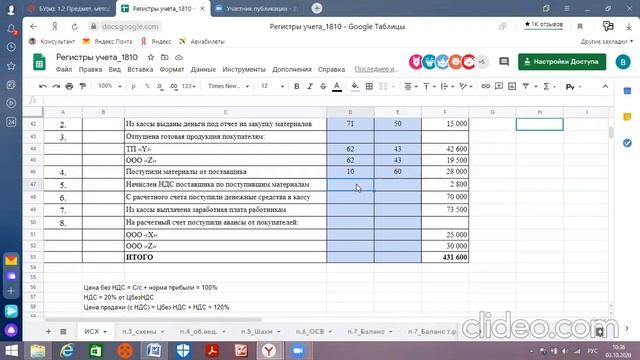Open the Вставка menu

(140, 69)
